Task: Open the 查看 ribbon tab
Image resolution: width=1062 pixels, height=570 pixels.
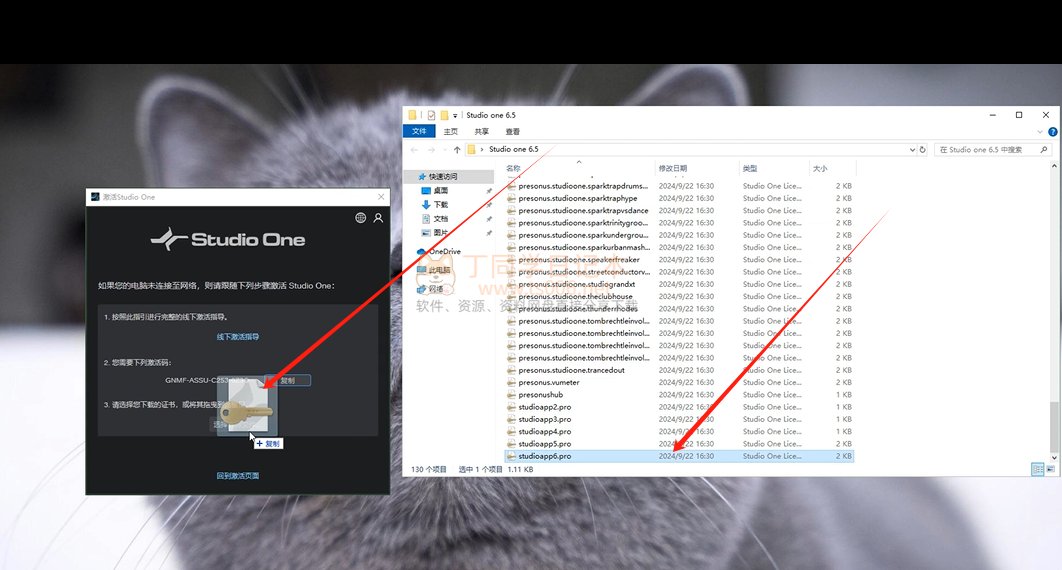Action: [513, 132]
